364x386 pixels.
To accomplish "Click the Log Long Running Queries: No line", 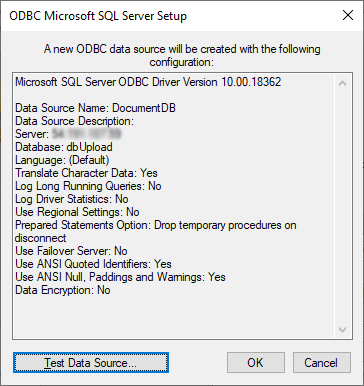I will pos(88,186).
